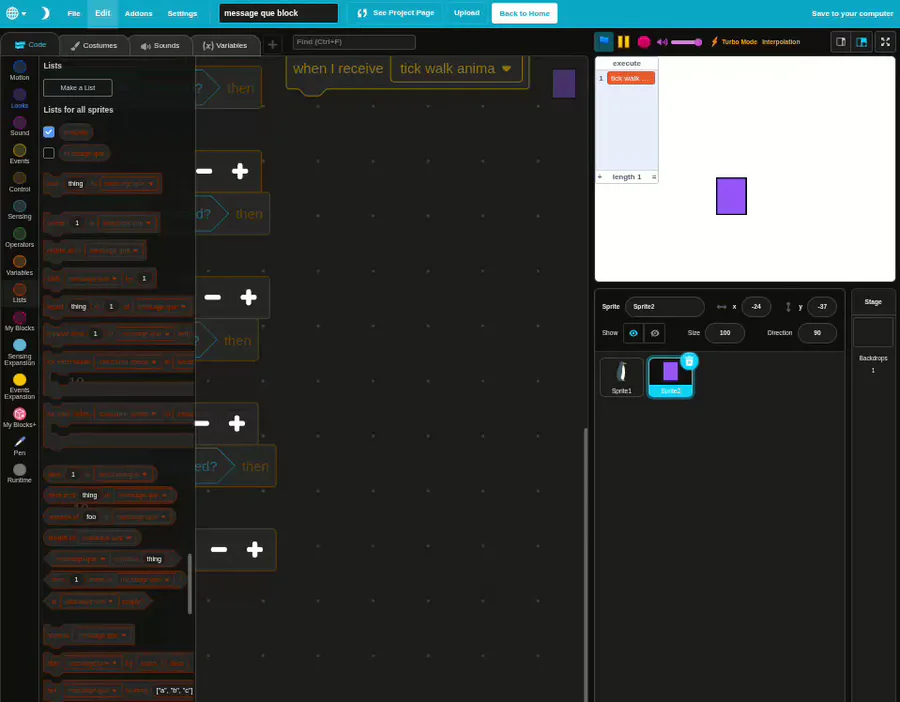900x702 pixels.
Task: Open list dropdown in shift by block
Action: [92, 278]
